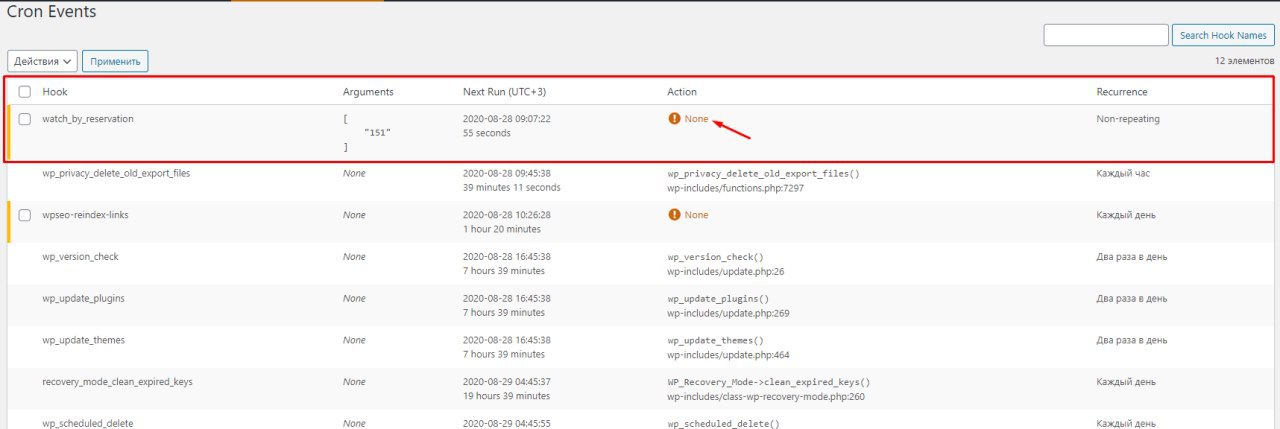Select the wp_privacy_delete_old_export_files hook name
1280x429 pixels.
click(116, 173)
